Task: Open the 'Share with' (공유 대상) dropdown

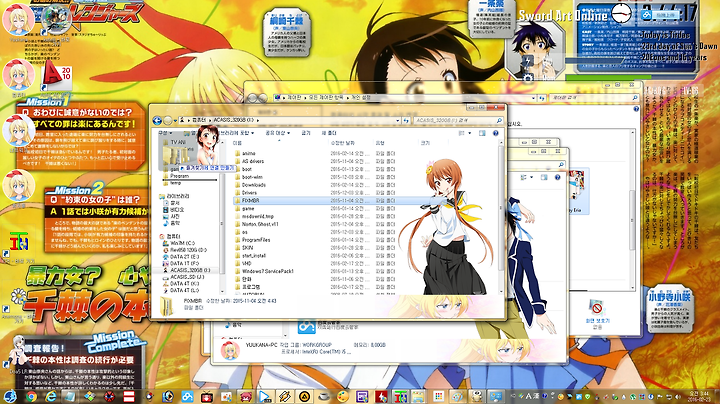Action: pyautogui.click(x=277, y=133)
